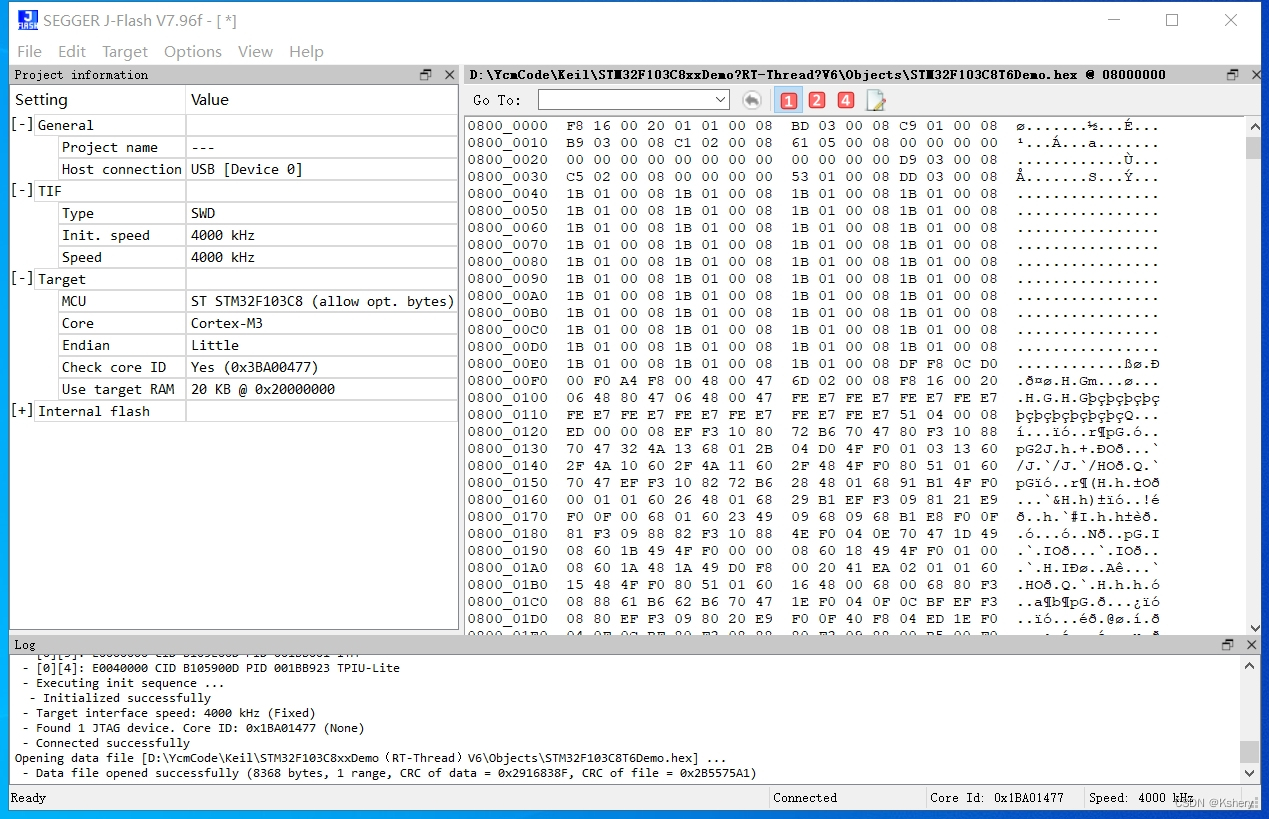Click the value '20 KB @ 0x20000000'
The height and width of the screenshot is (819, 1269).
coord(263,389)
